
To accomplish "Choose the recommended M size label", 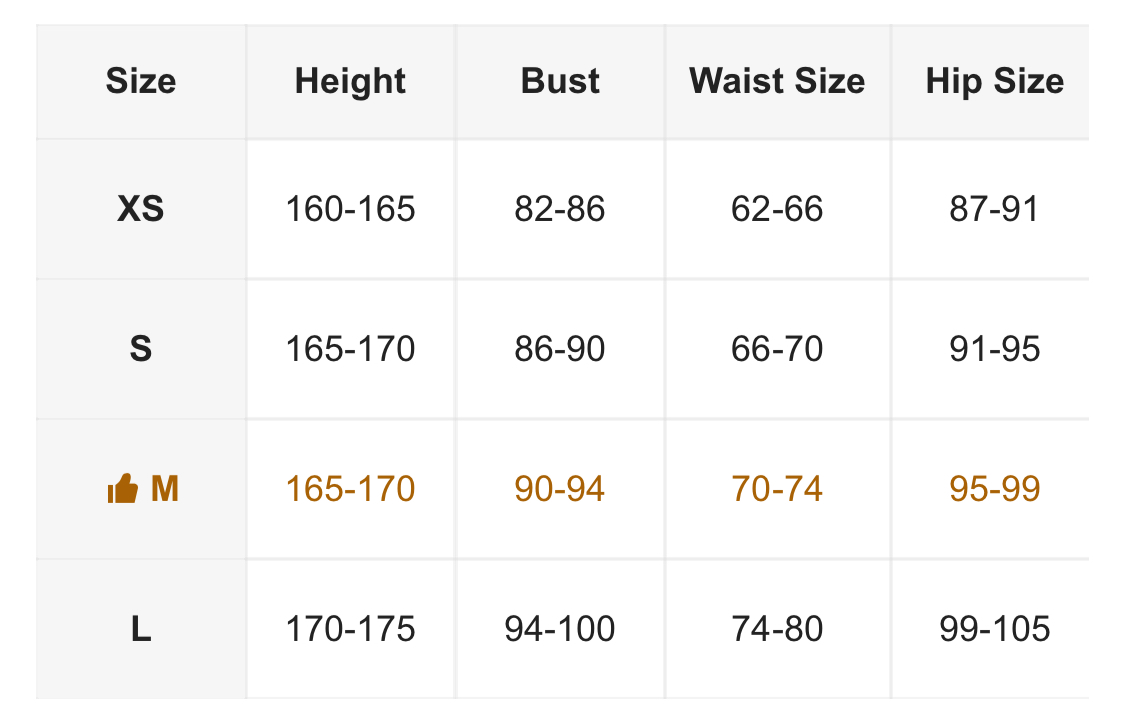I will pyautogui.click(x=165, y=489).
